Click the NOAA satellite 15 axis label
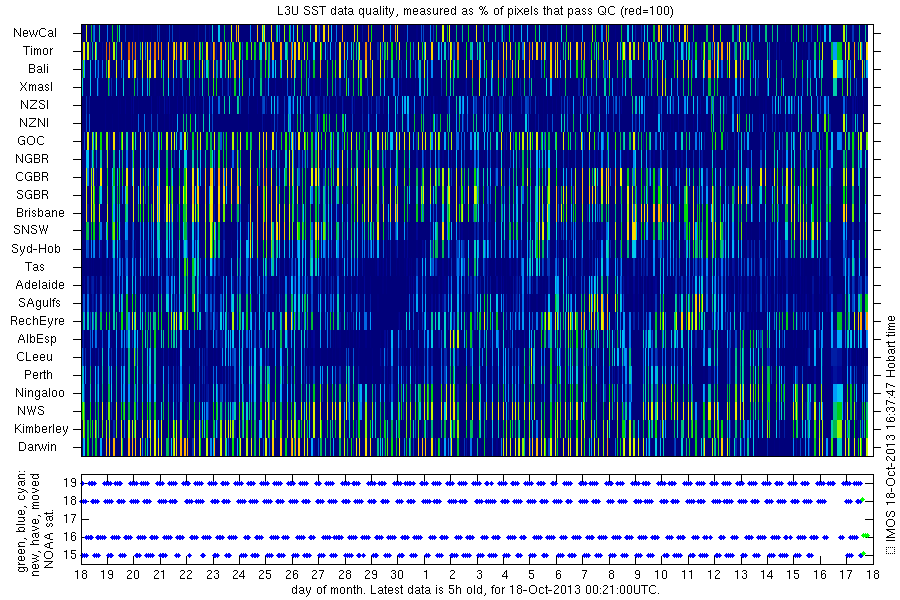The image size is (900, 600). (70, 555)
